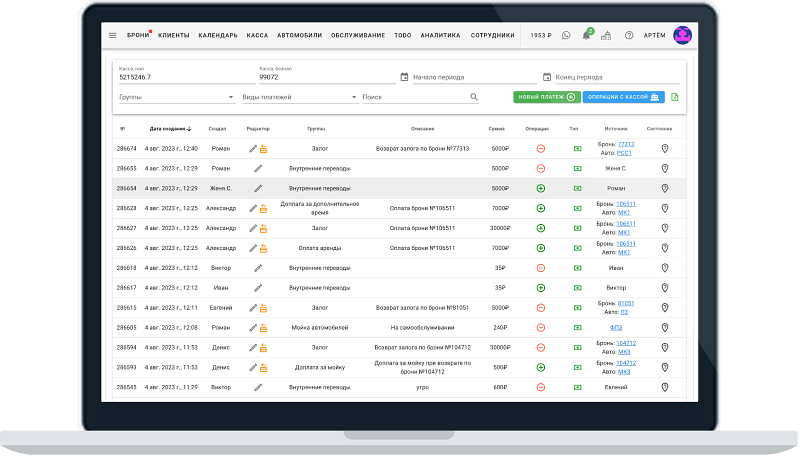Screen dimensions: 800x457
Task: Click group cell 'Мойка автомобилей'
Action: (x=320, y=327)
